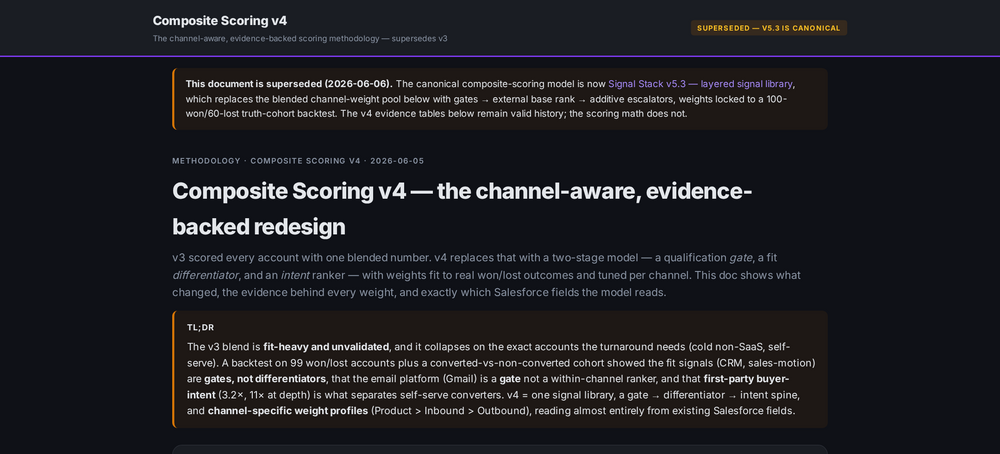Click the 'Composite Scoring v4' header title
The height and width of the screenshot is (454, 1000).
(220, 20)
